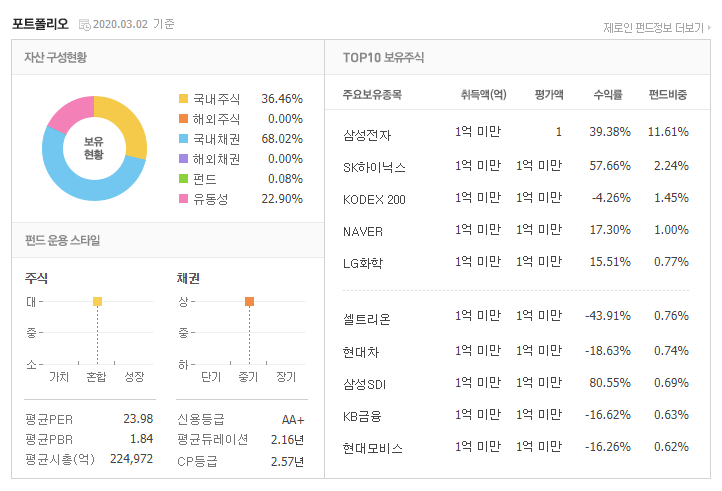
Task: Click the 국내채권 blue legend swatch
Action: [x=183, y=139]
